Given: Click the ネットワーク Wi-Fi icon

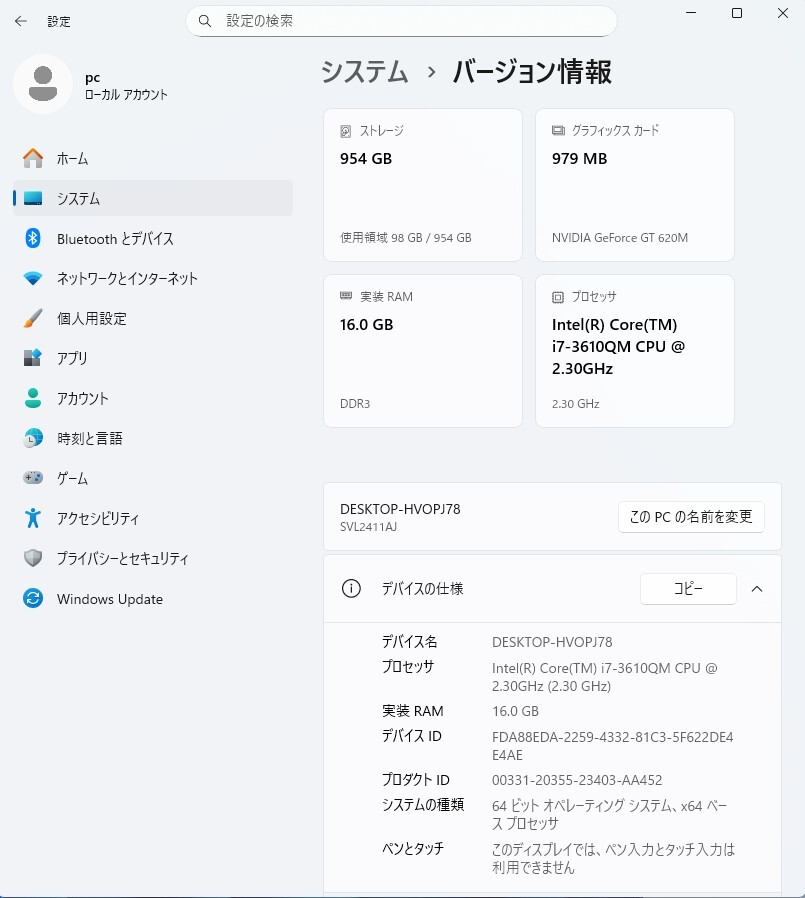Looking at the screenshot, I should click(33, 279).
